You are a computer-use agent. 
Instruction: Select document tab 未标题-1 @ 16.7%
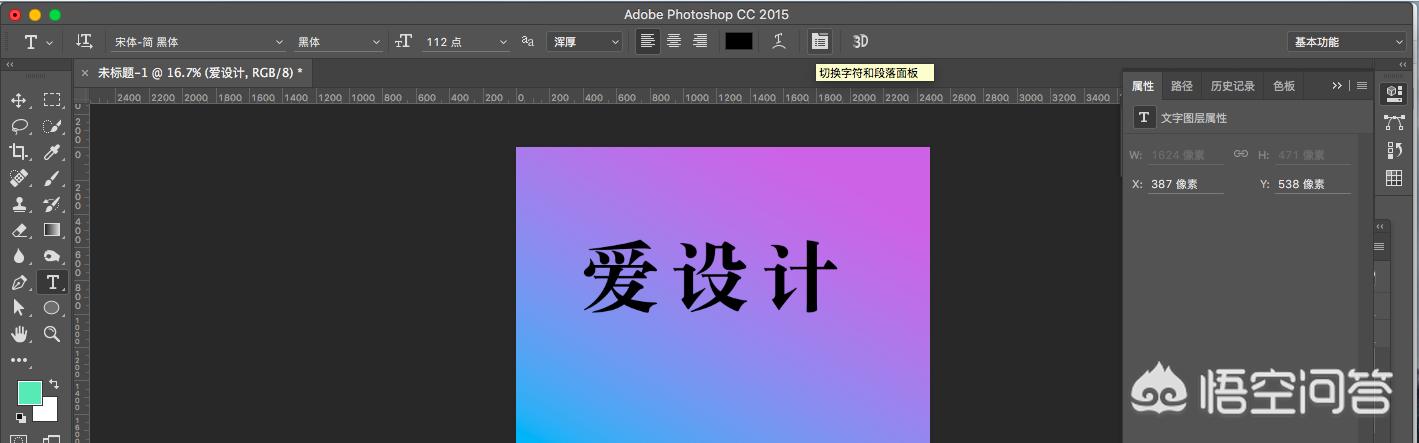pos(200,73)
